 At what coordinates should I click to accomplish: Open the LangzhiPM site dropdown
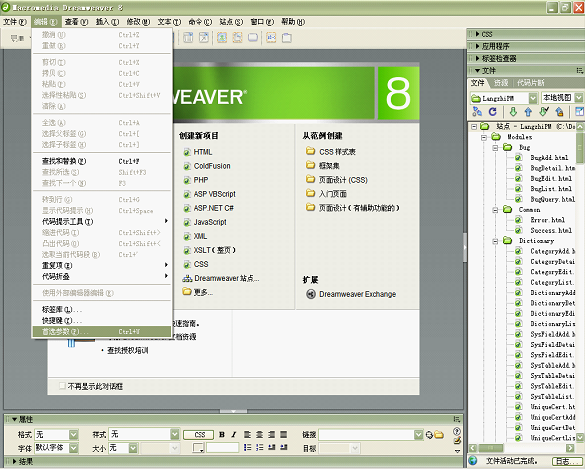pos(533,98)
